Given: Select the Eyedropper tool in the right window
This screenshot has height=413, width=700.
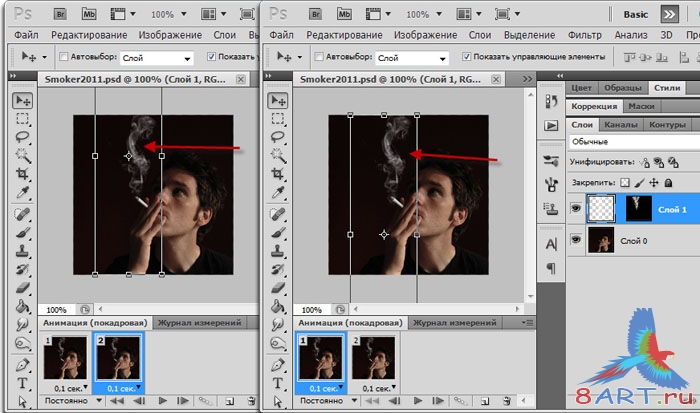Looking at the screenshot, I should 277,192.
